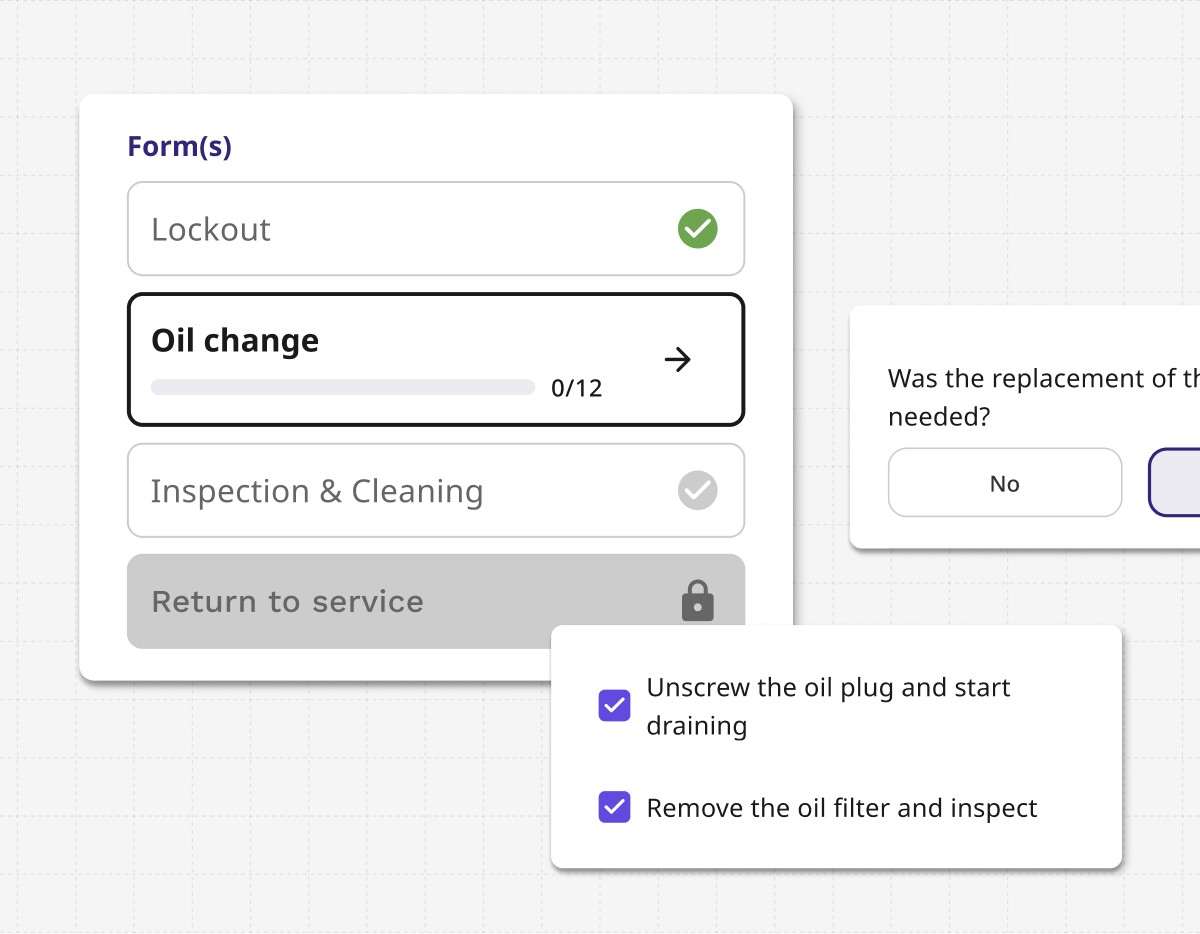Click the checkmark icon next to oil filter task
This screenshot has height=934, width=1200.
(614, 807)
